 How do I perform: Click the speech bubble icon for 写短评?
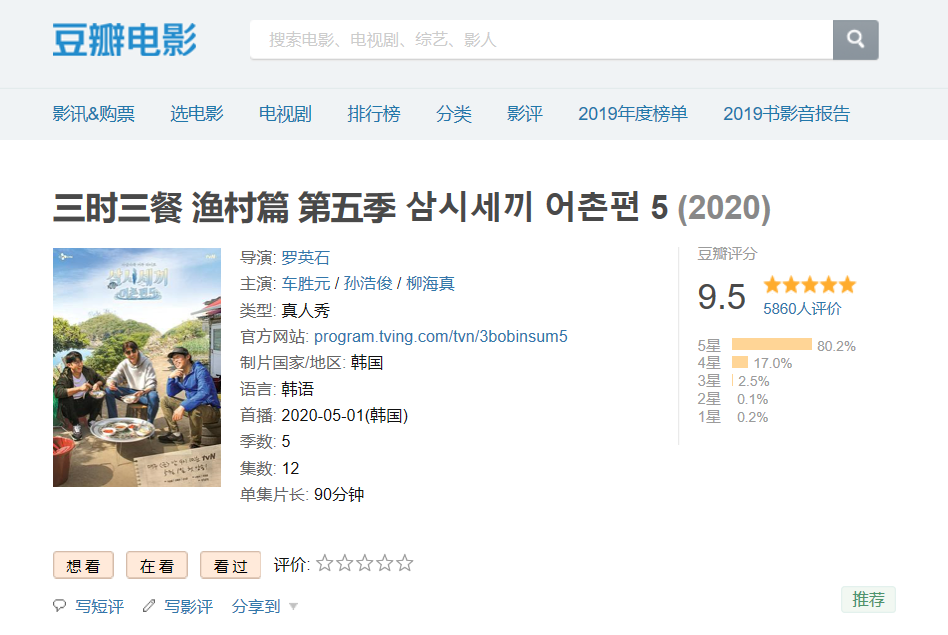coord(59,606)
